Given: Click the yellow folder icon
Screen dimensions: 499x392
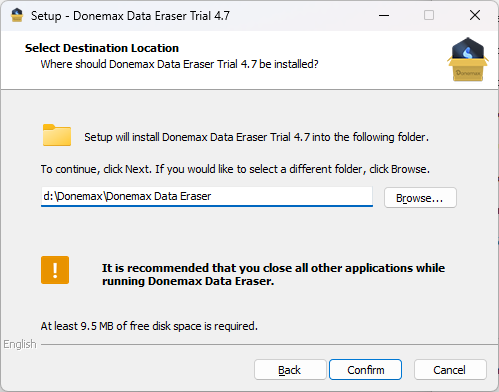Looking at the screenshot, I should [x=57, y=135].
